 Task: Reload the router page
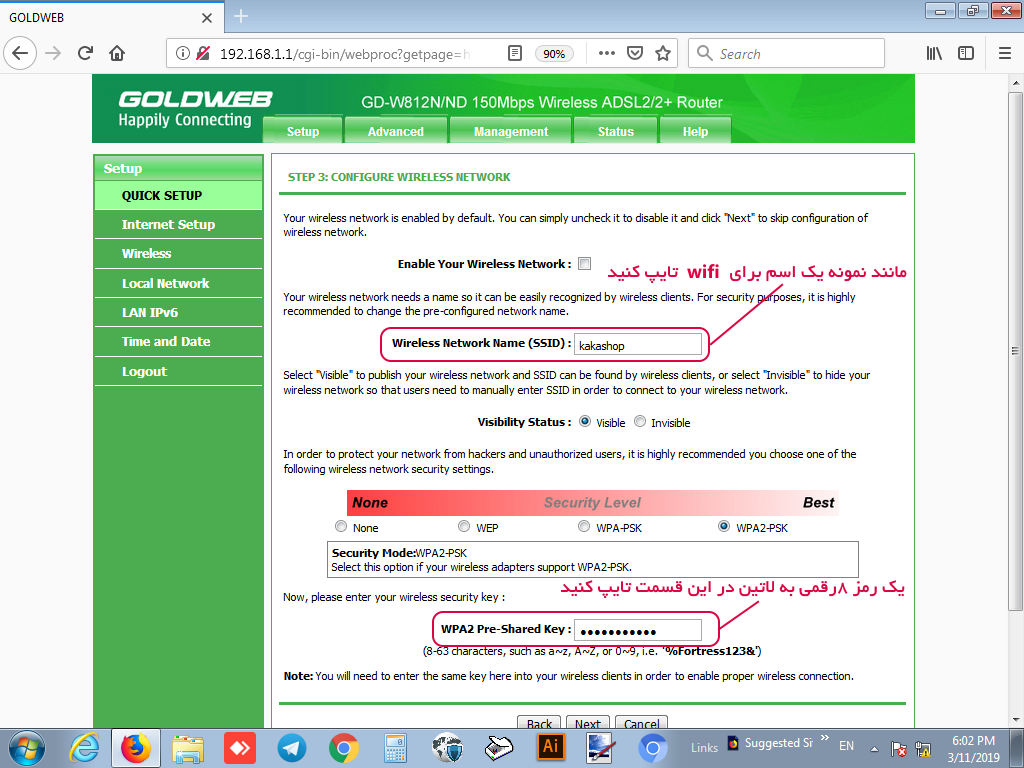click(85, 53)
